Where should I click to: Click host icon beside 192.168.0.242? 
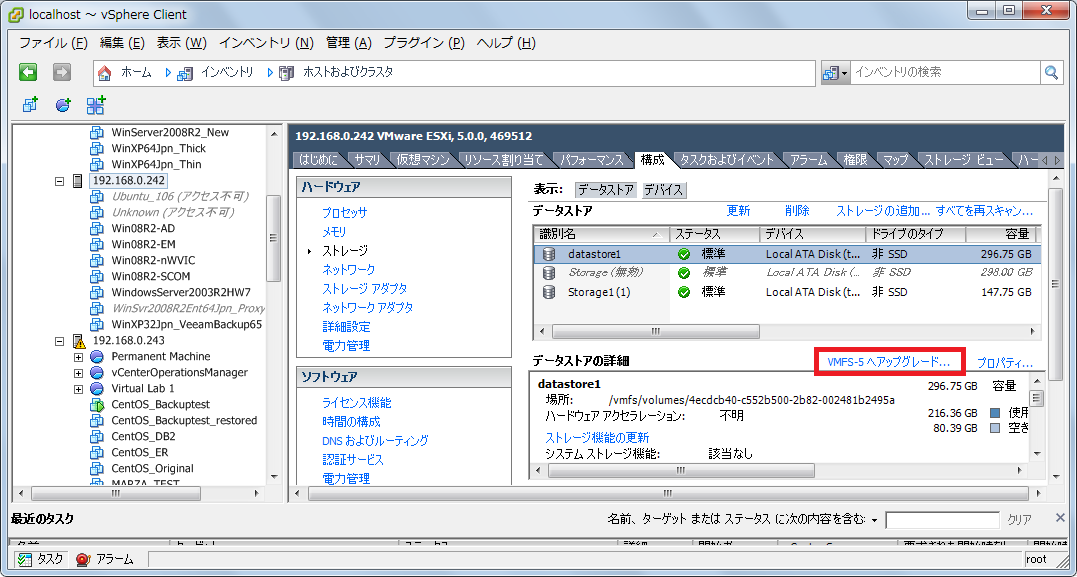78,181
